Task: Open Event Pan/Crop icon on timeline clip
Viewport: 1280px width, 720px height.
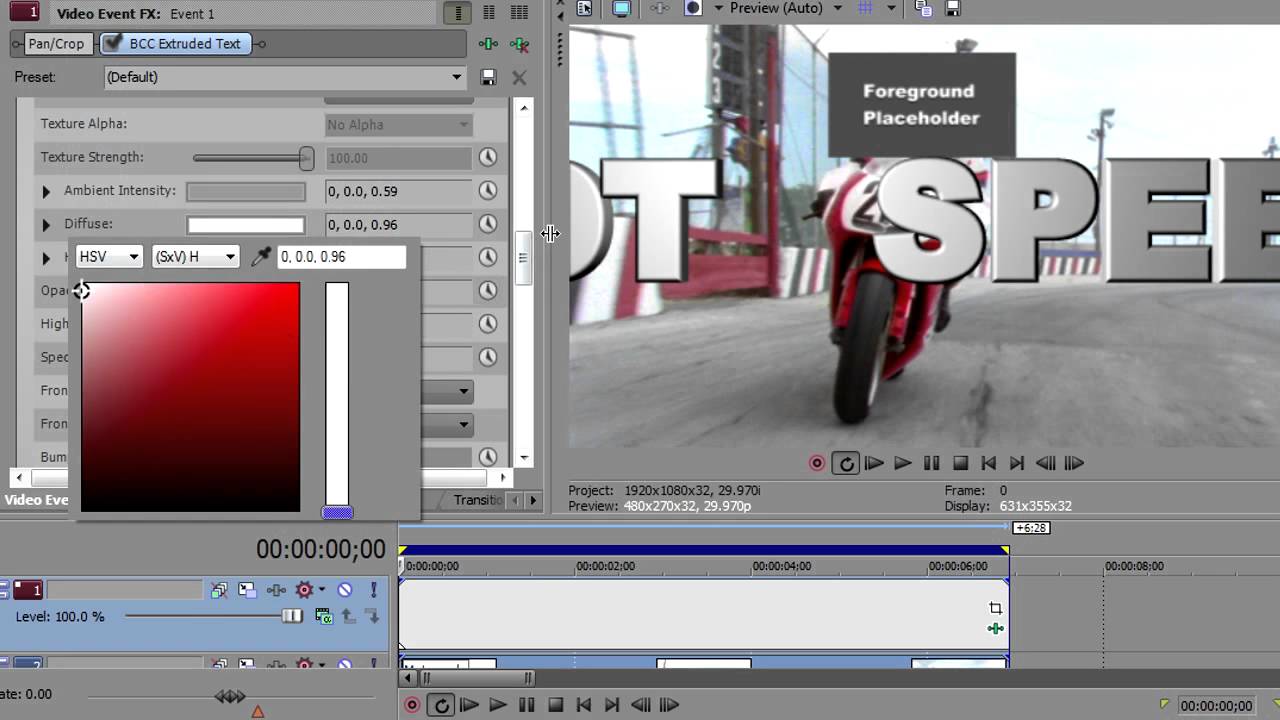Action: pos(995,608)
